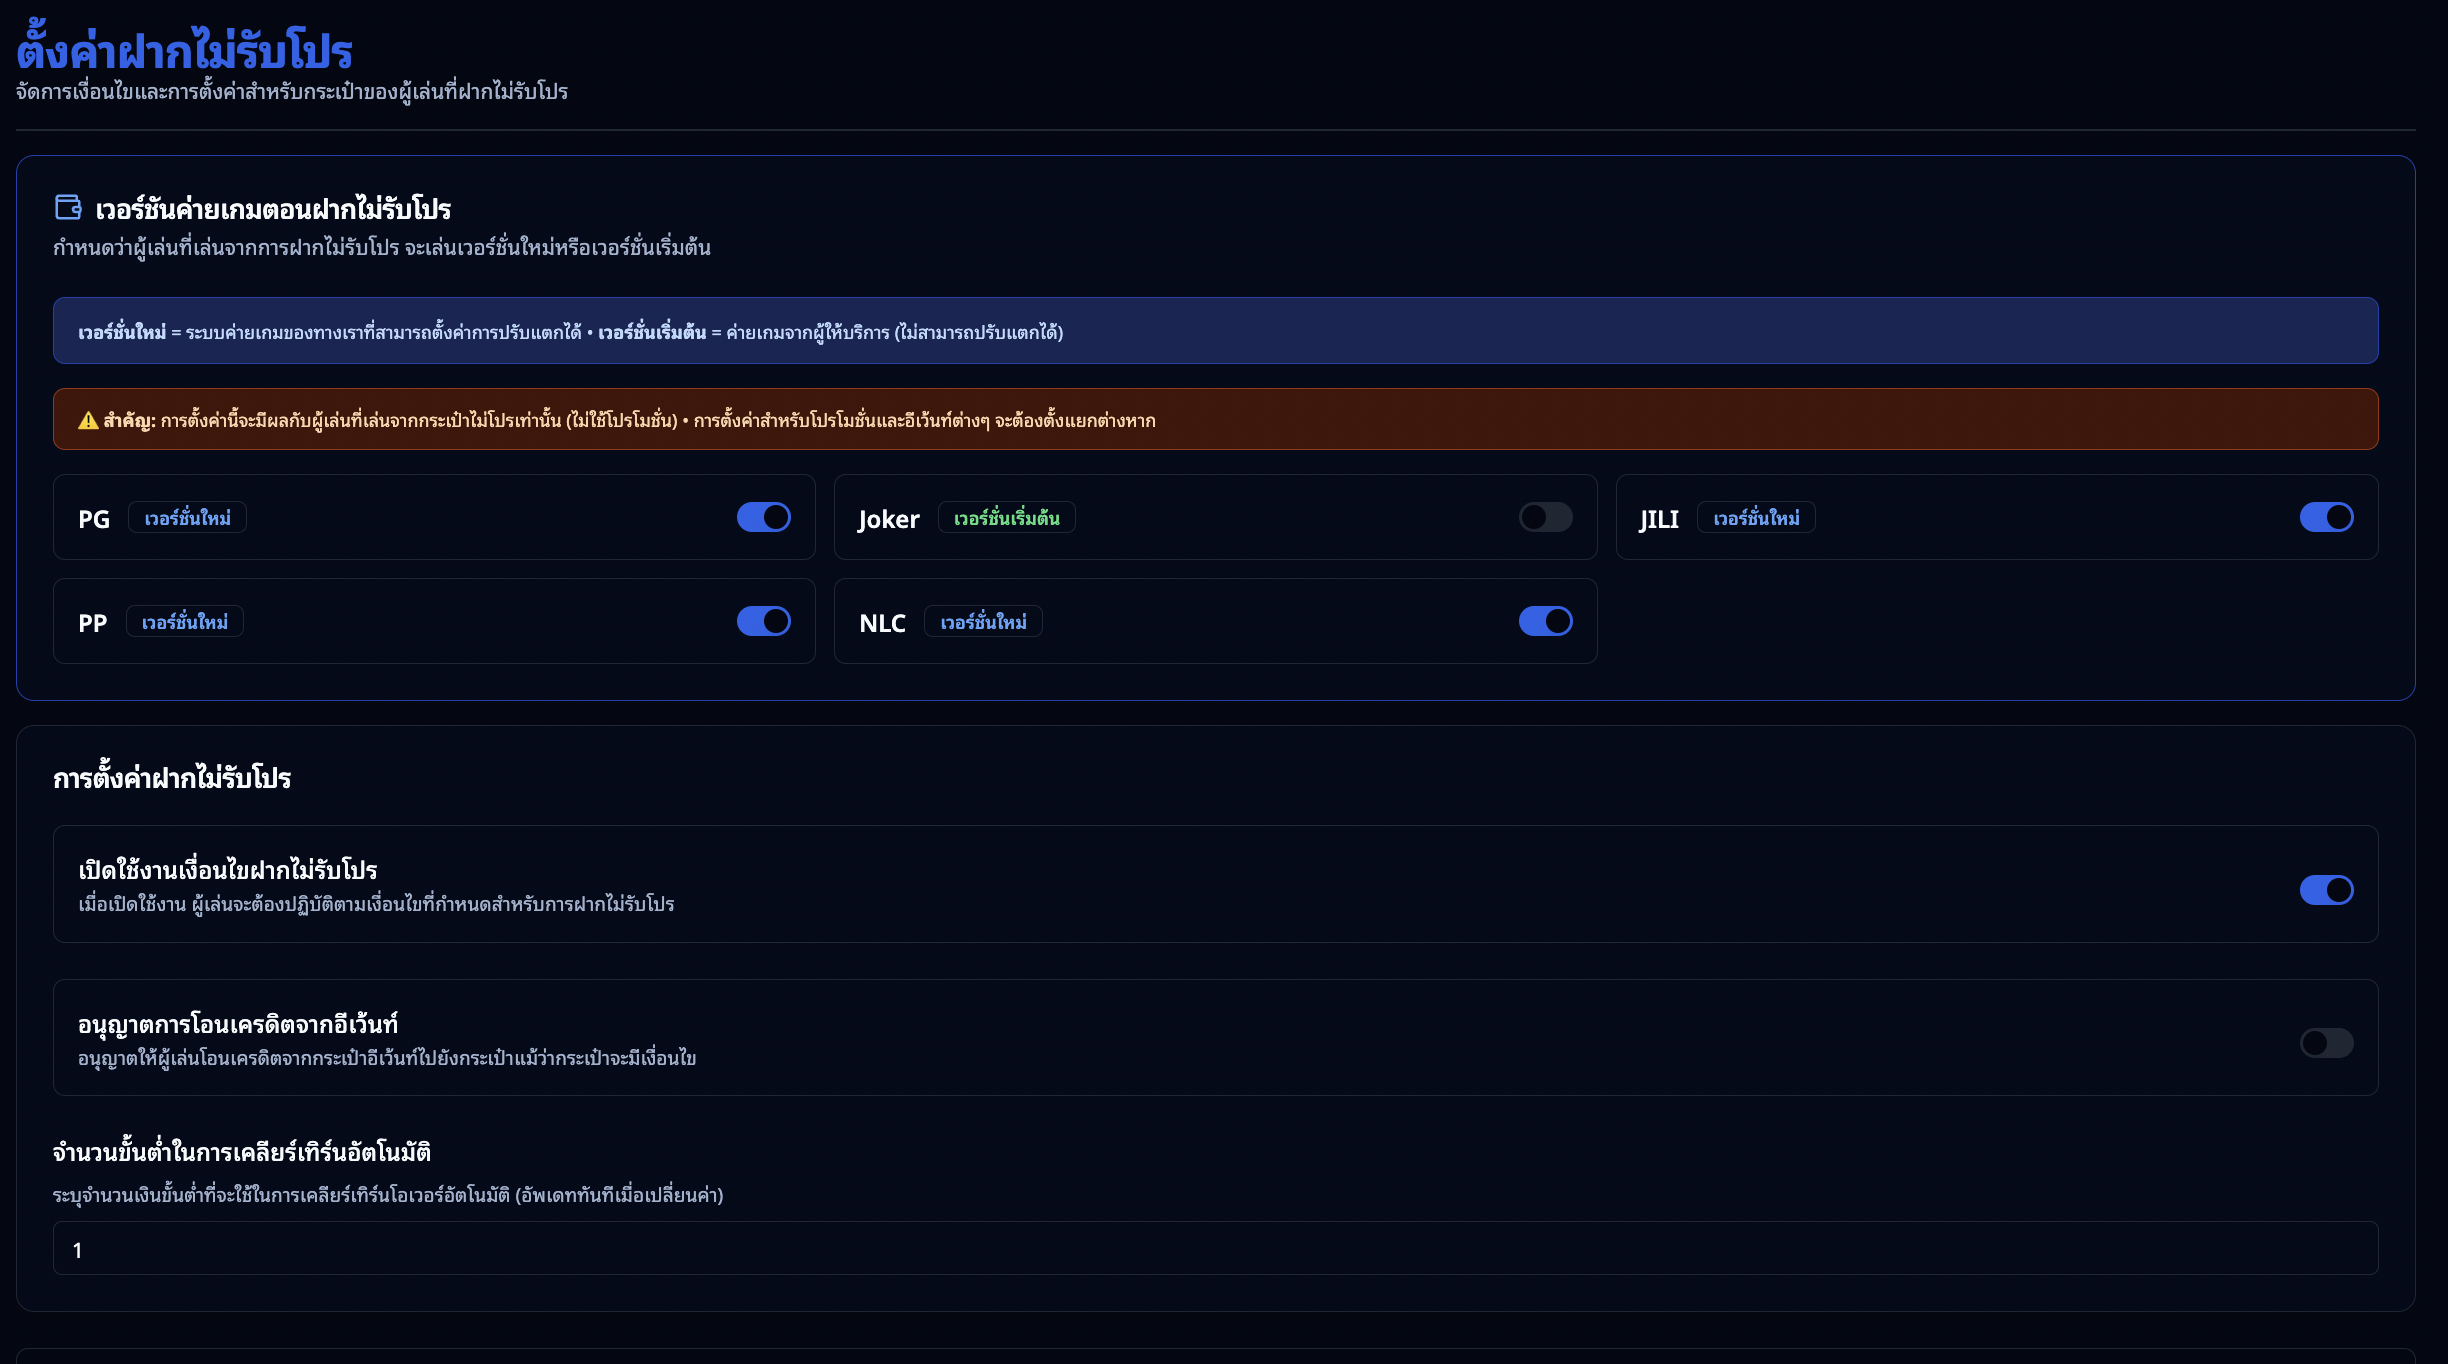The image size is (2448, 1364).
Task: Click the NLC เวอร์ชั่นใหม่ badge
Action: 983,622
